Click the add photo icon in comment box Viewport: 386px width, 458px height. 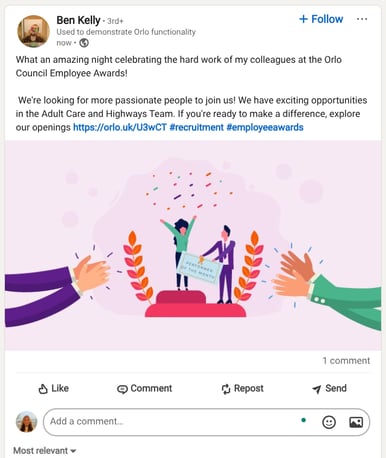(356, 422)
